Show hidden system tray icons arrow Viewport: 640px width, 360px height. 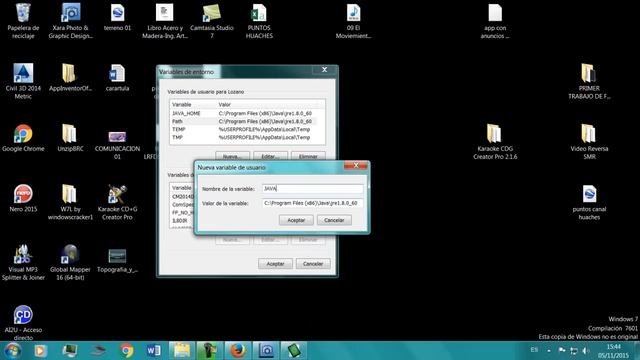click(549, 351)
